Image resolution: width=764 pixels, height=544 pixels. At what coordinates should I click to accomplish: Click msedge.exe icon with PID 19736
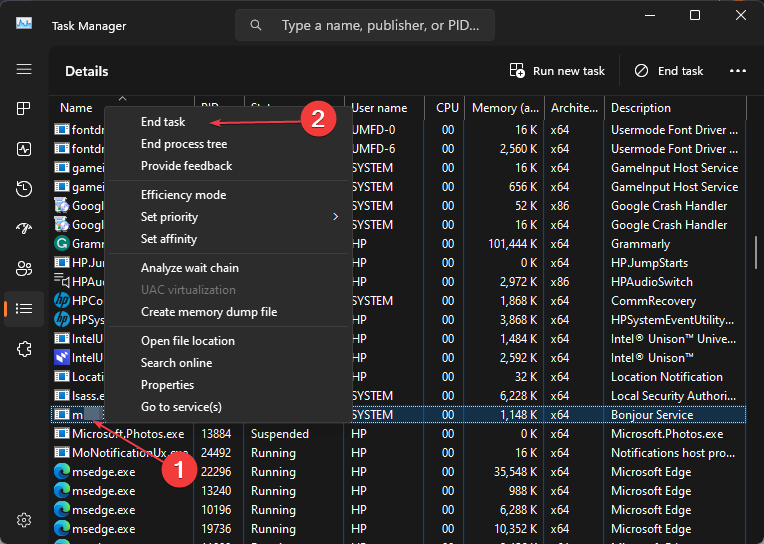click(61, 528)
